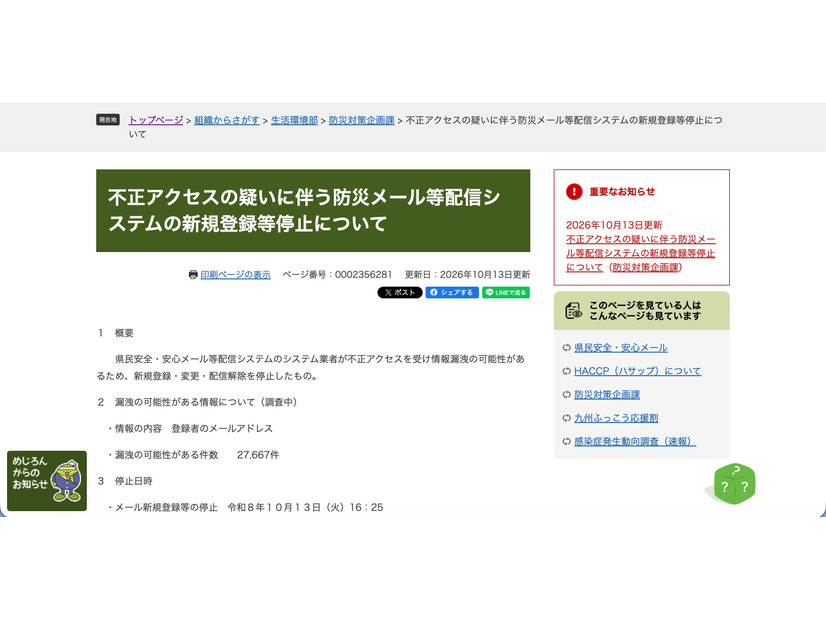Go to 生活環境部 in the breadcrumb
The height and width of the screenshot is (620, 826).
pos(294,120)
